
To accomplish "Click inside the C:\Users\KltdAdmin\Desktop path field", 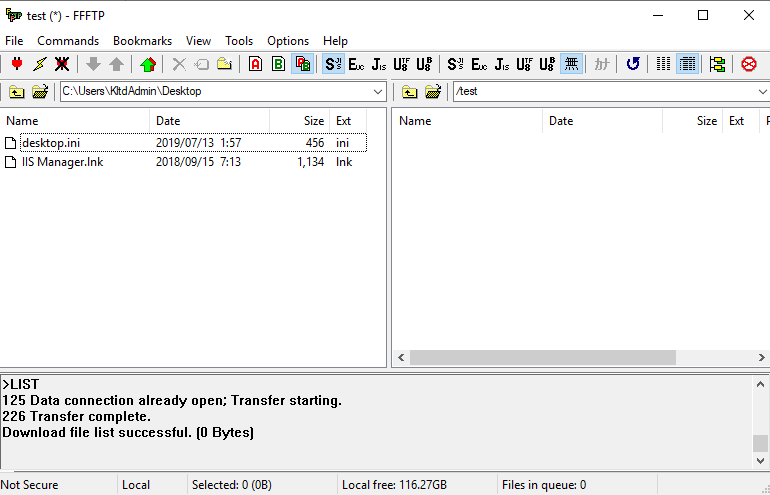I will (x=215, y=92).
